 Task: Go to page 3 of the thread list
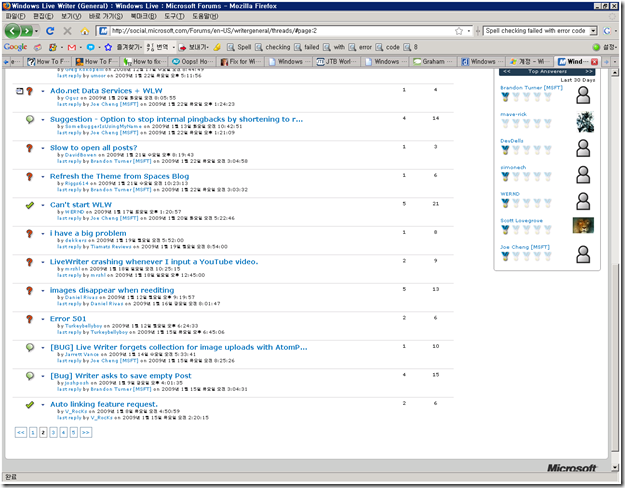pos(53,433)
